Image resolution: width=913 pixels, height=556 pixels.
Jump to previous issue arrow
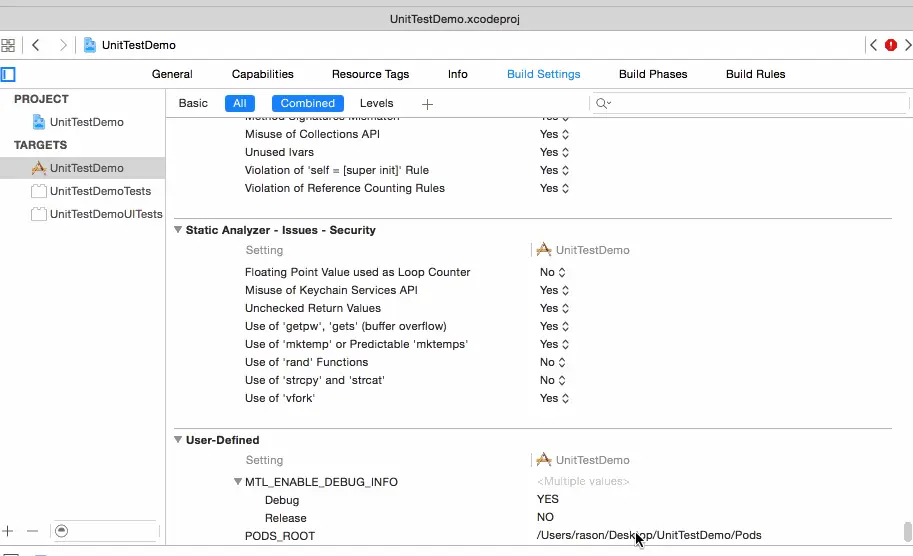873,45
